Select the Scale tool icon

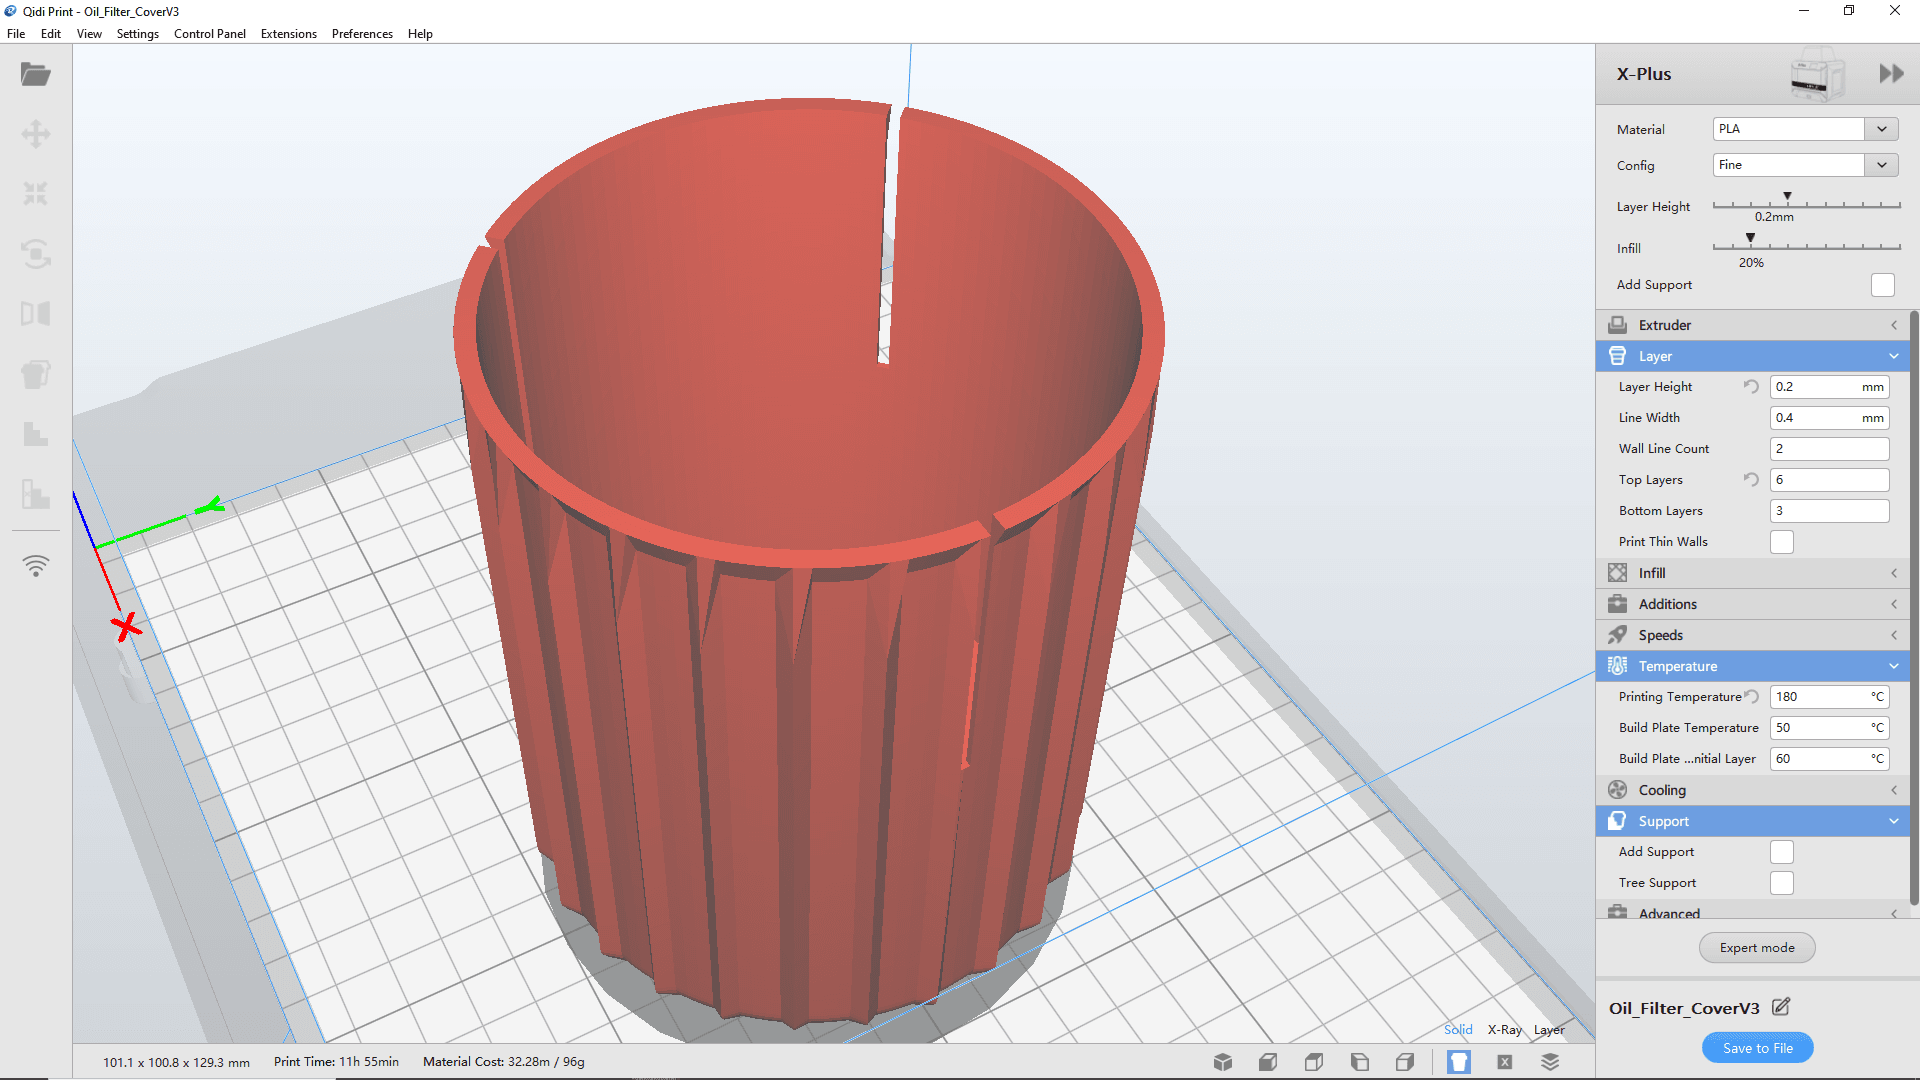click(x=36, y=194)
